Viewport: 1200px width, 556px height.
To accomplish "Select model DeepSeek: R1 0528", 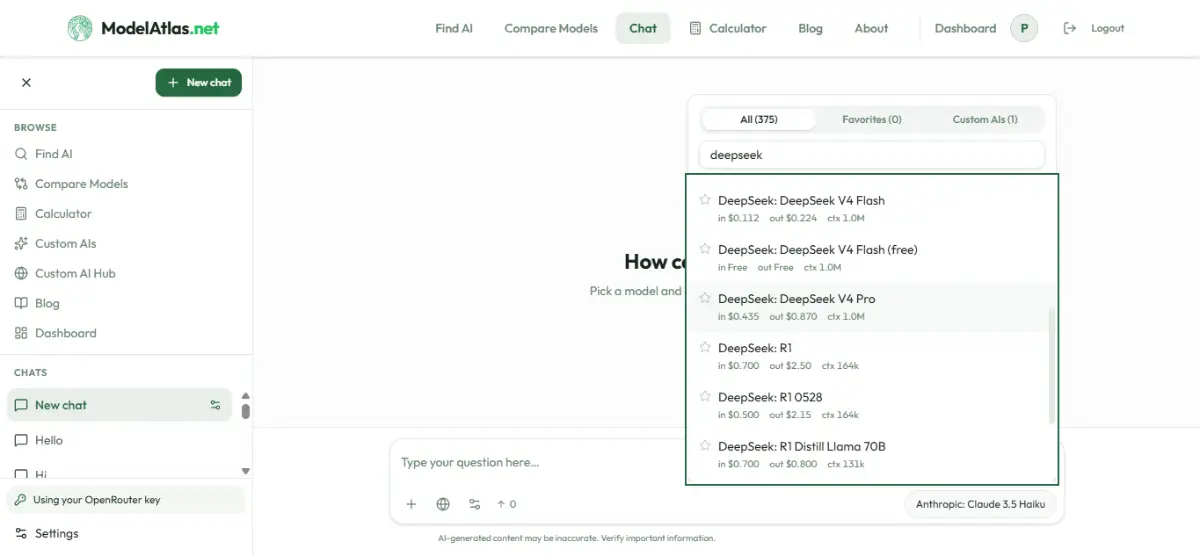I will tap(868, 405).
